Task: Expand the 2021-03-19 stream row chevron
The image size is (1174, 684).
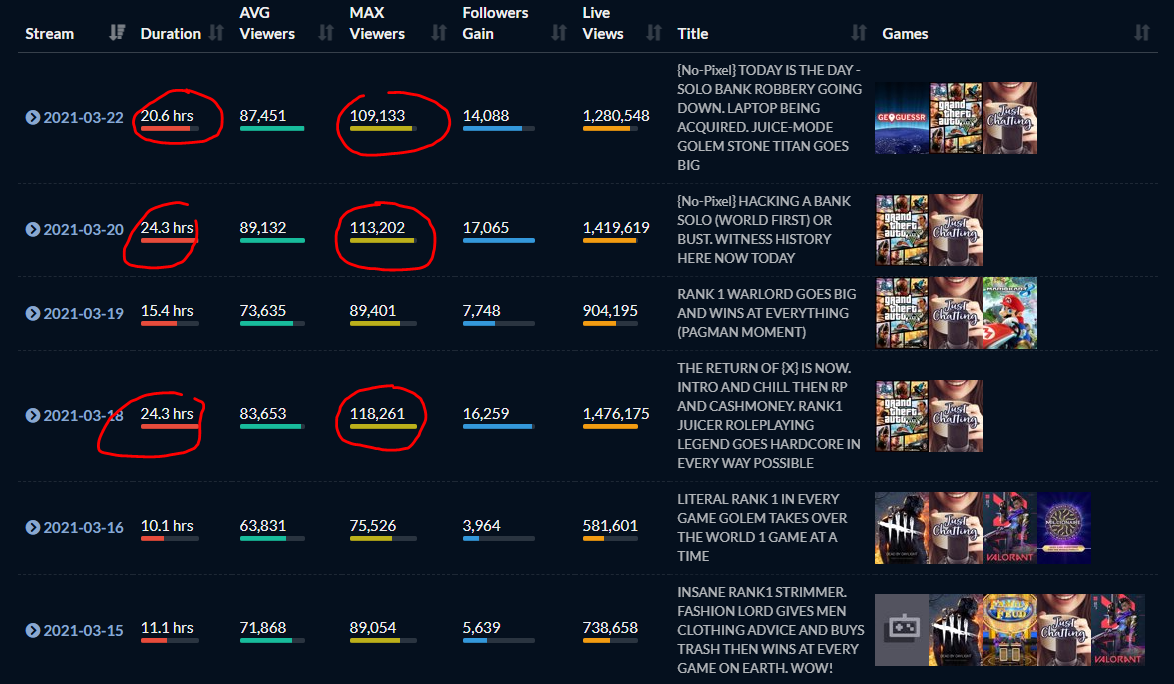Action: pos(33,314)
